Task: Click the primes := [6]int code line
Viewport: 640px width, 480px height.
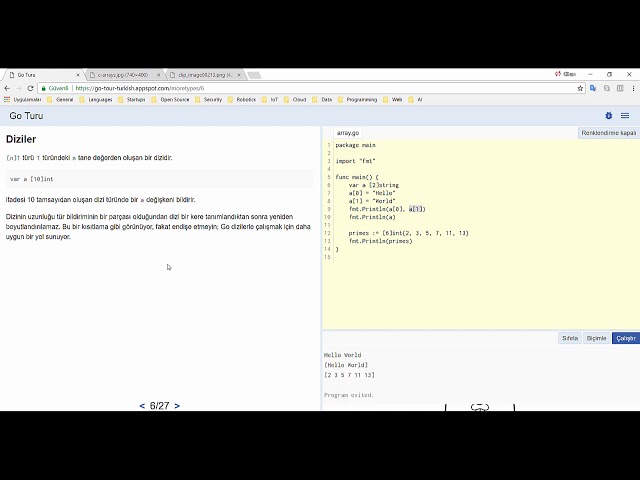Action: (x=408, y=233)
